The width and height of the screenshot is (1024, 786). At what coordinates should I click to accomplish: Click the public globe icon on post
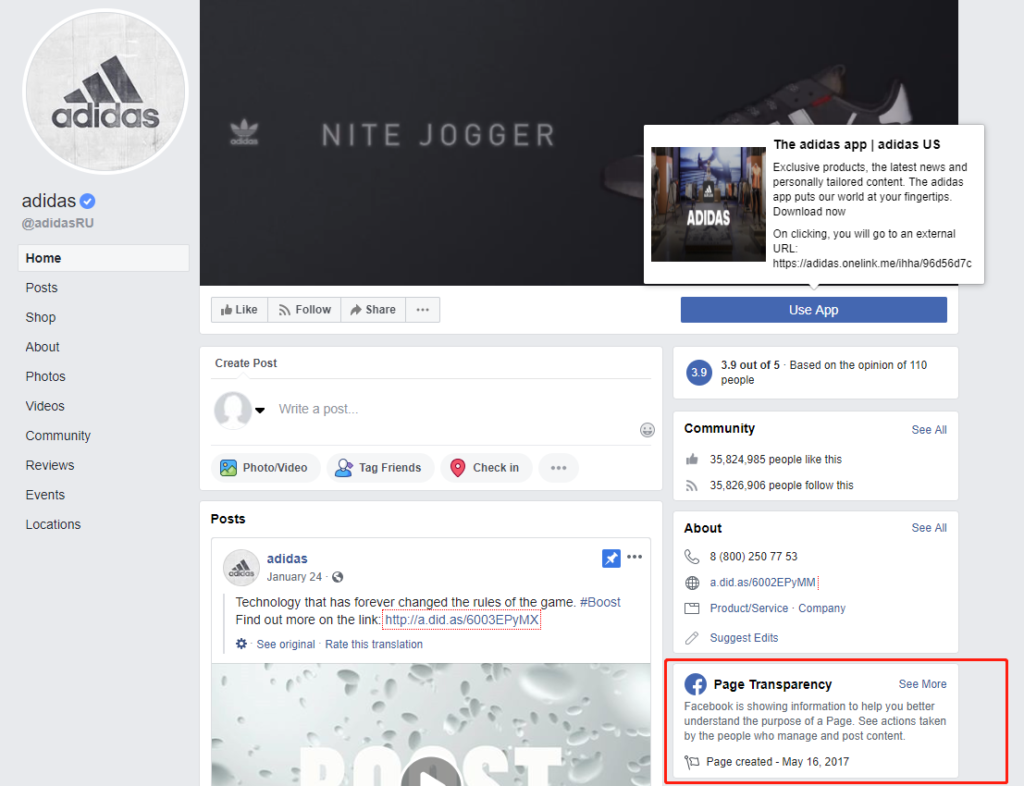point(338,577)
